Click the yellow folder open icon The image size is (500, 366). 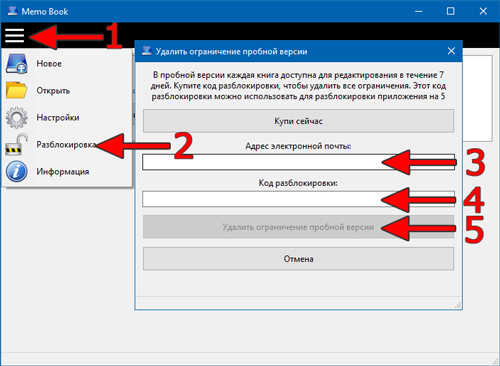(x=16, y=90)
